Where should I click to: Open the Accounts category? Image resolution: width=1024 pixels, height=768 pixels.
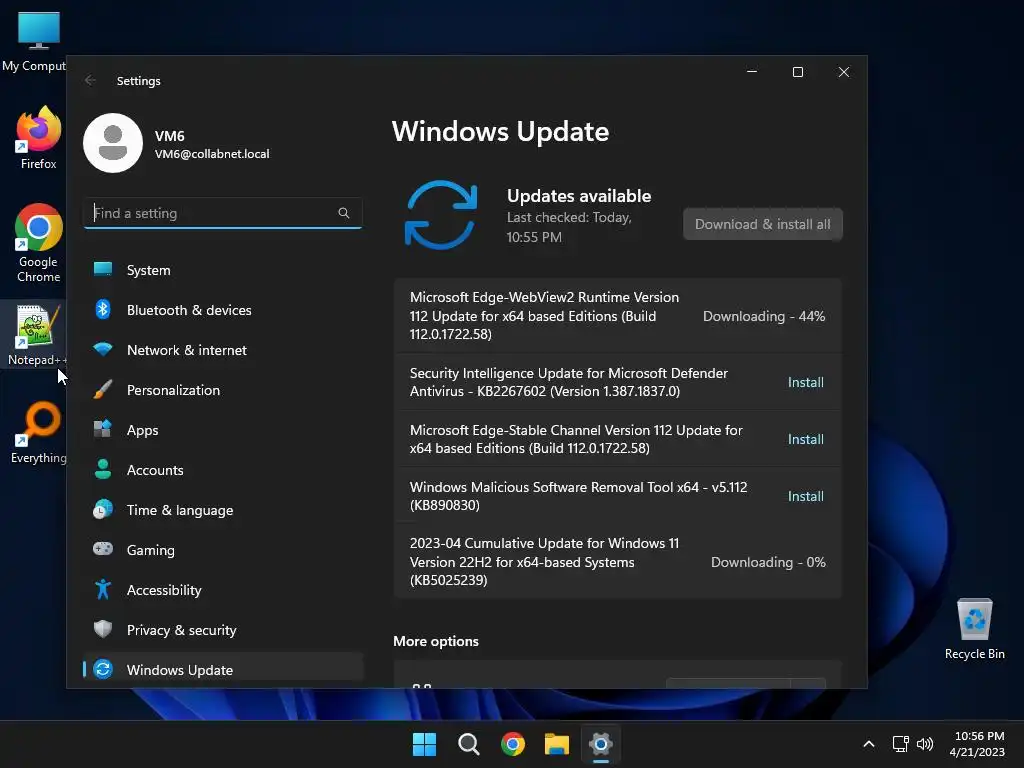(223, 470)
